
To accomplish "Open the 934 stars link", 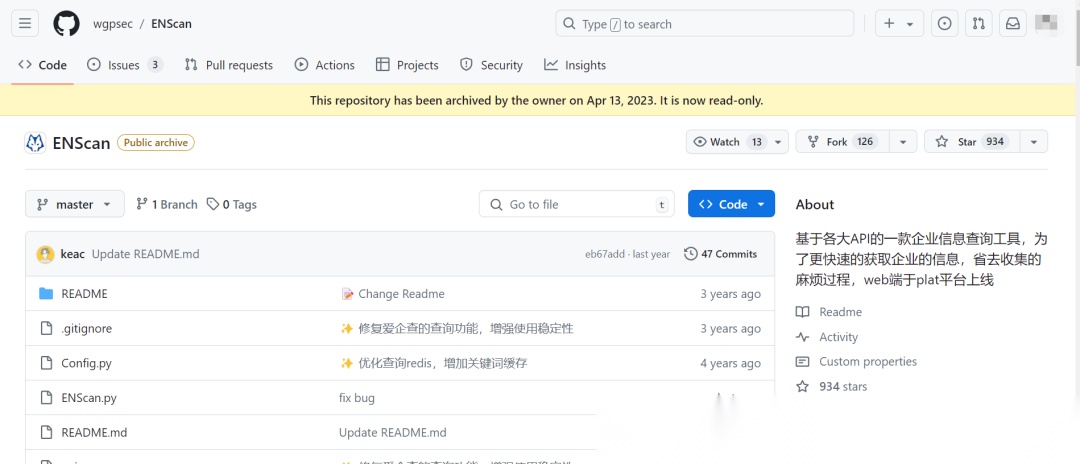I will click(843, 386).
